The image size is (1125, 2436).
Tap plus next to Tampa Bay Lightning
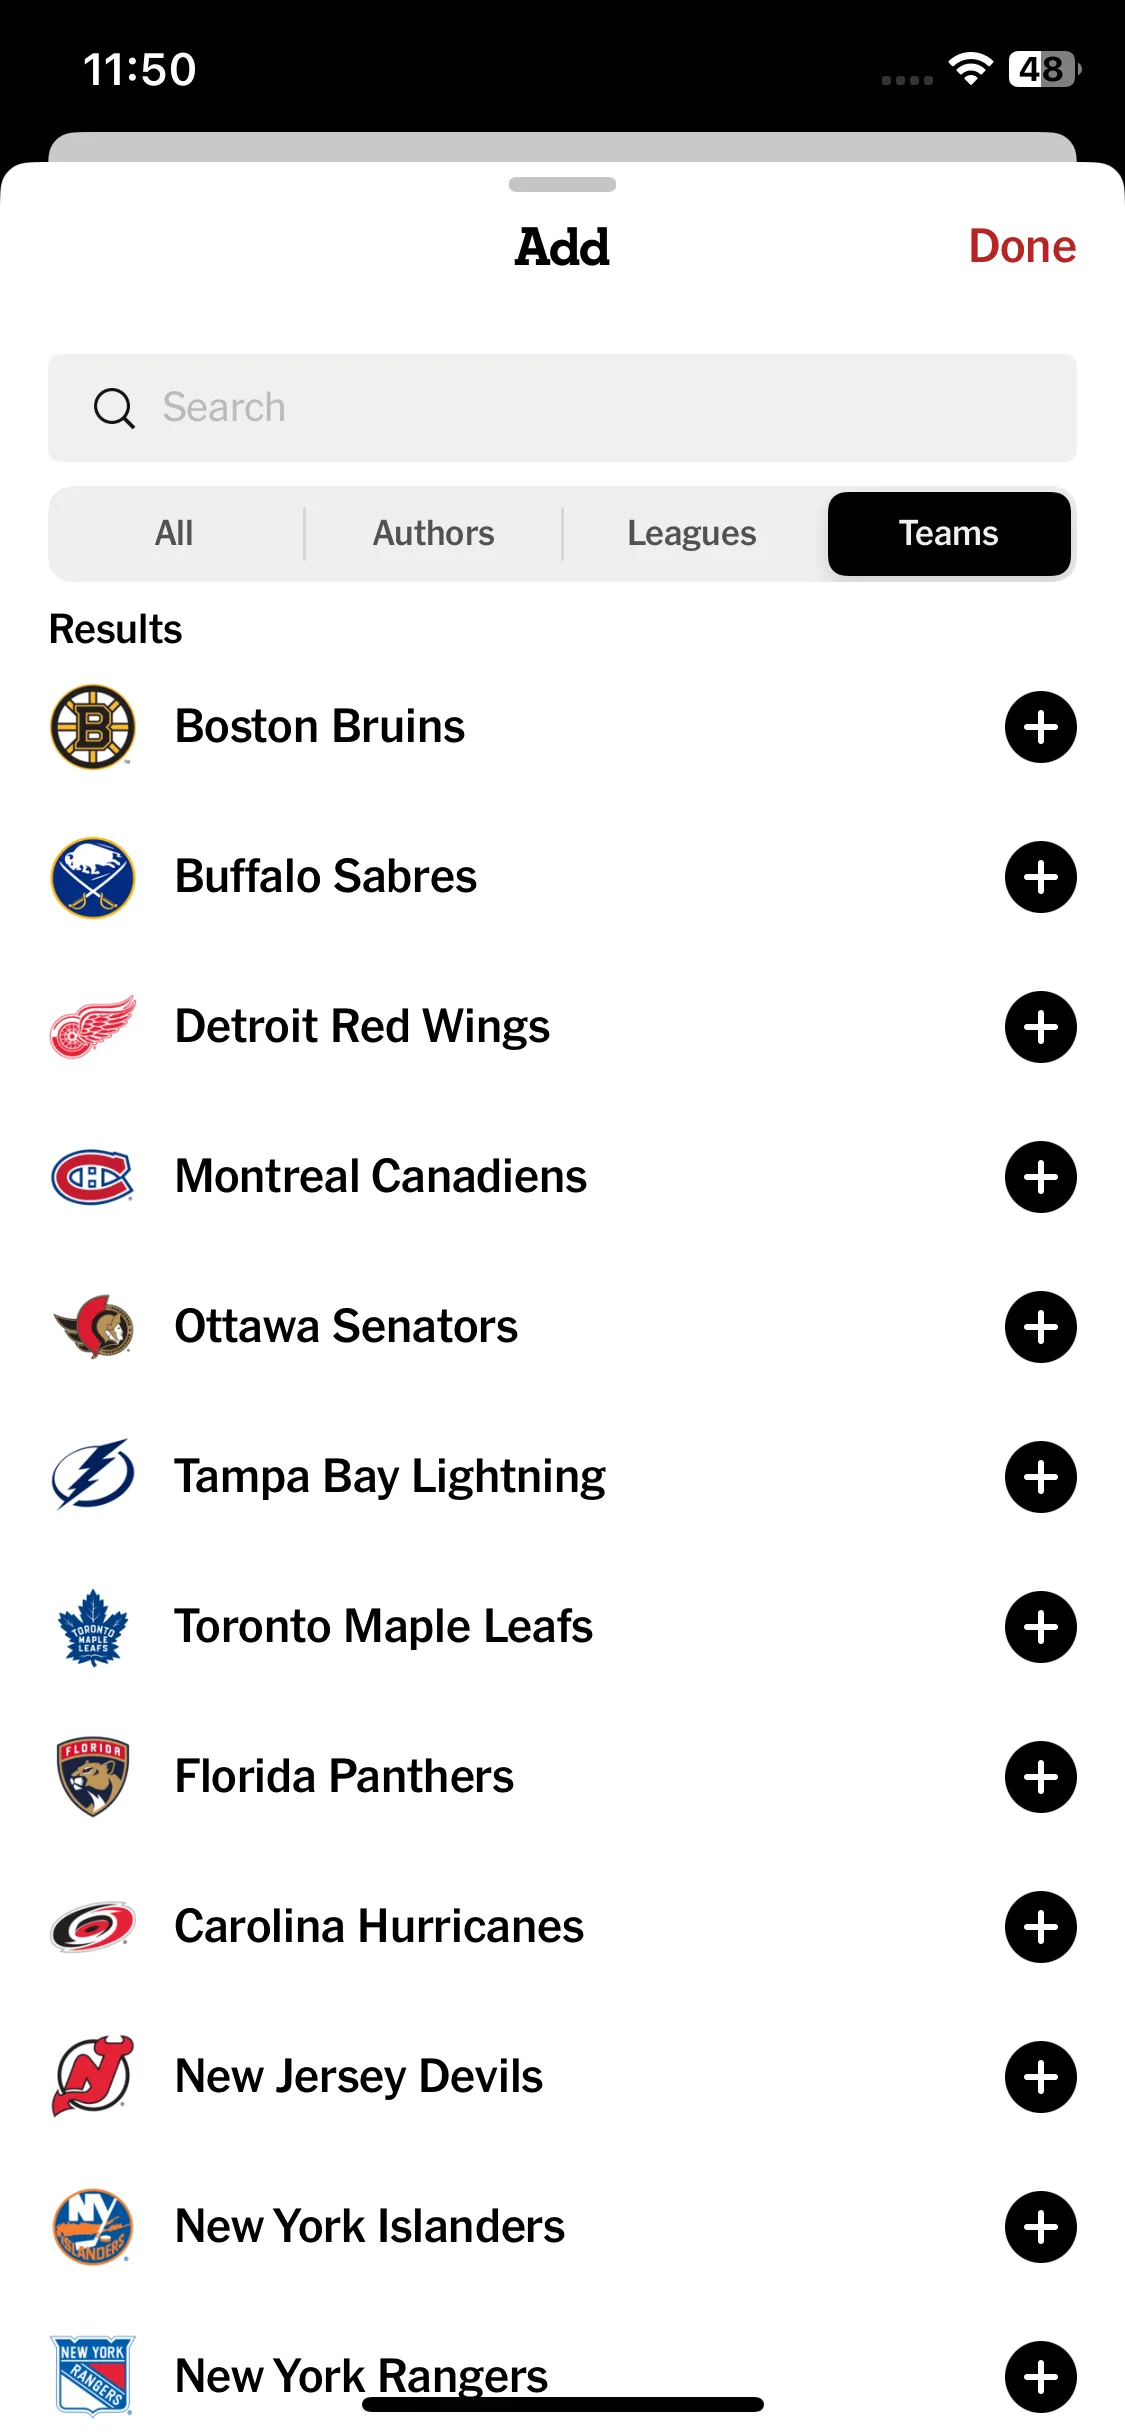click(1040, 1477)
